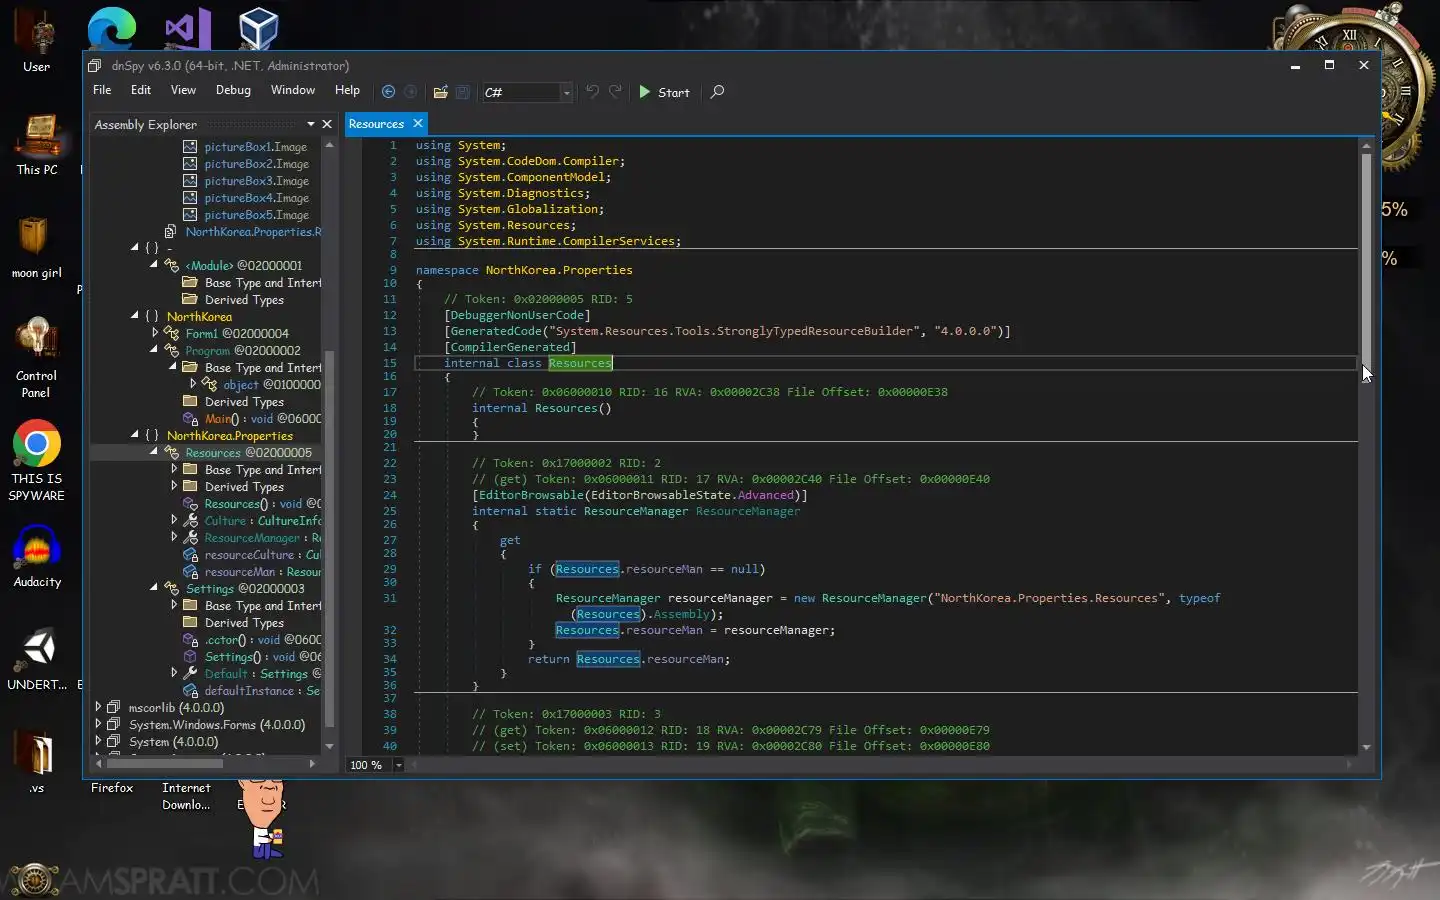Select the resourceCulture field tree item

pos(263,555)
